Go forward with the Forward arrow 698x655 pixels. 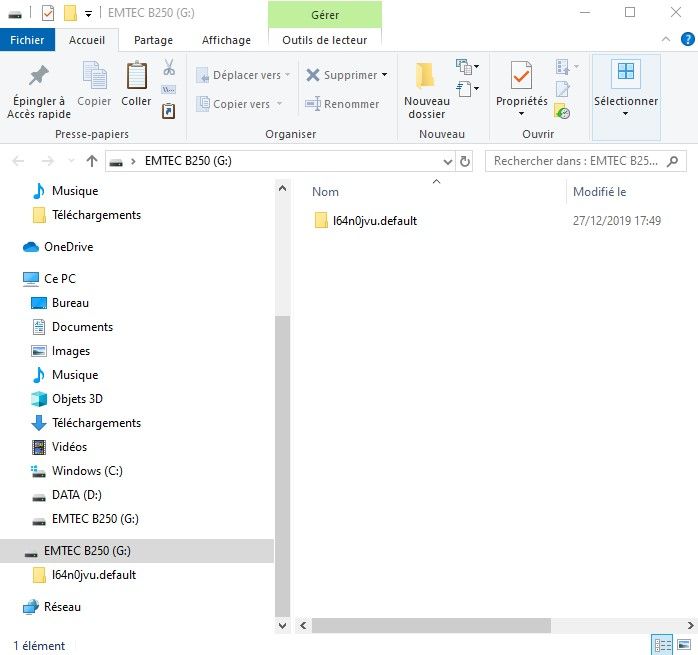[x=47, y=161]
